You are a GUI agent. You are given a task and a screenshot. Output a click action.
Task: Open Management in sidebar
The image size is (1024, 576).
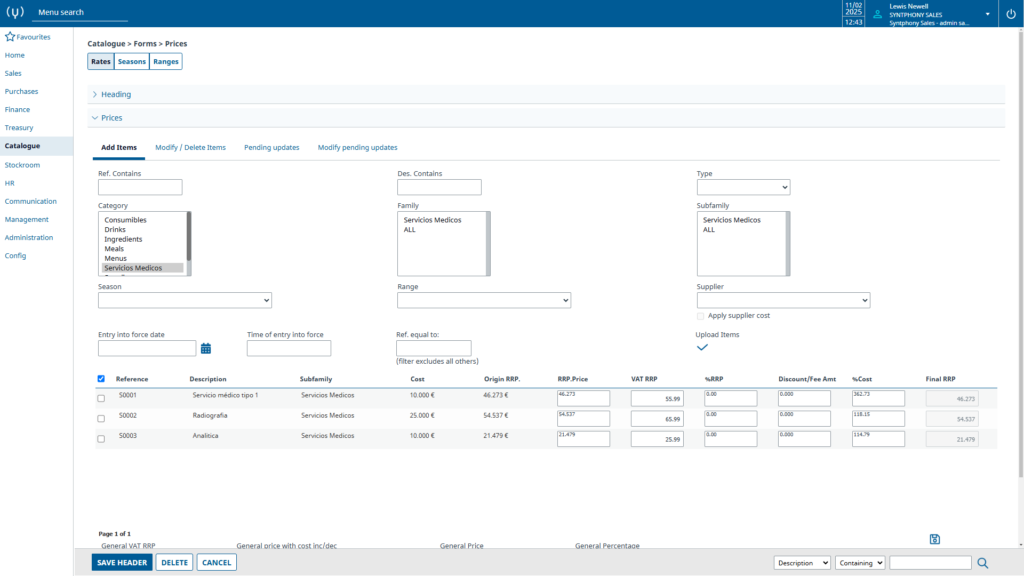click(x=27, y=220)
